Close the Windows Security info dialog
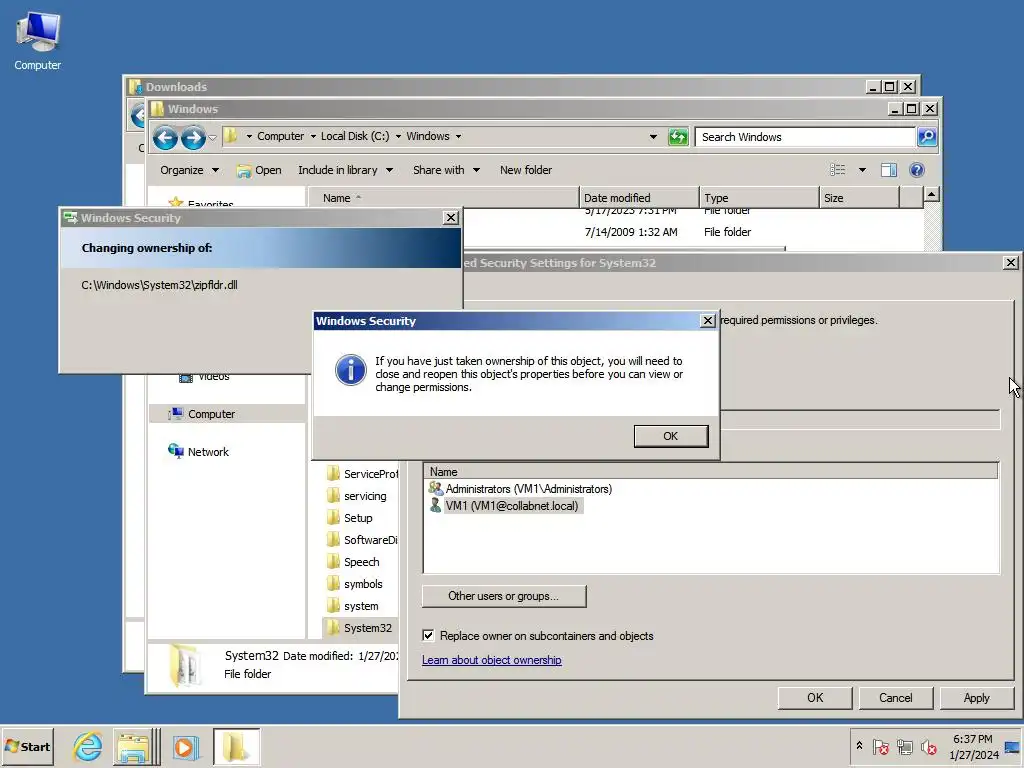The height and width of the screenshot is (768, 1024). [707, 321]
